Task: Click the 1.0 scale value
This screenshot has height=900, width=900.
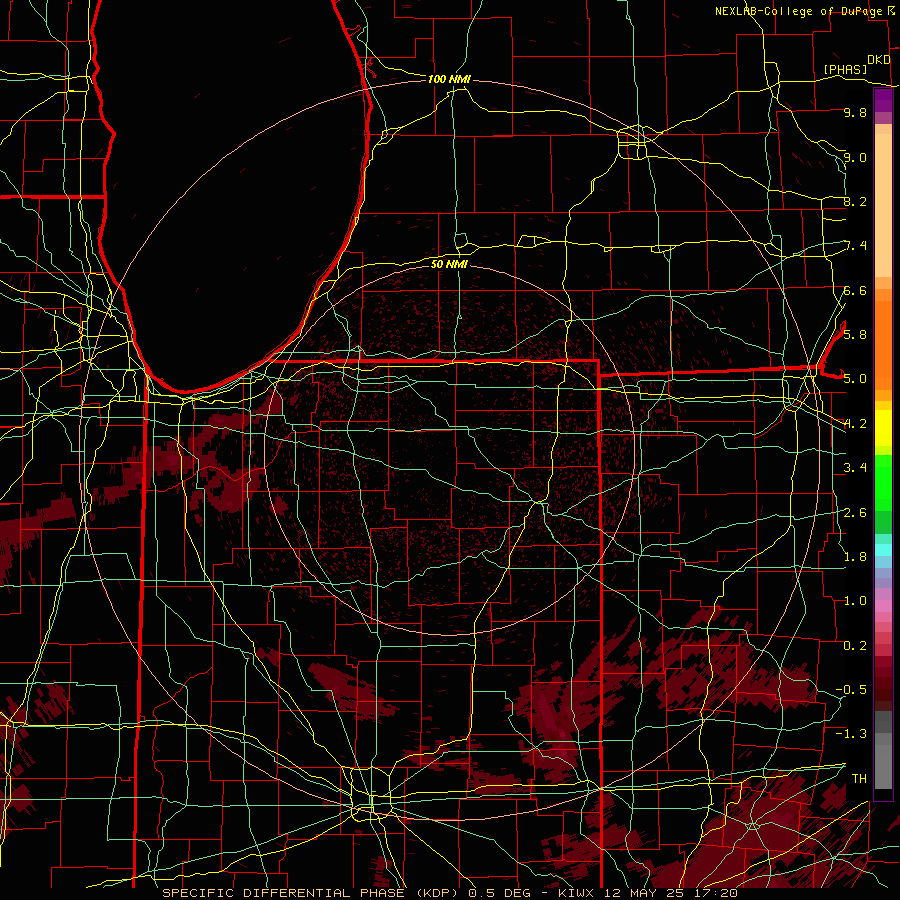Action: 855,600
